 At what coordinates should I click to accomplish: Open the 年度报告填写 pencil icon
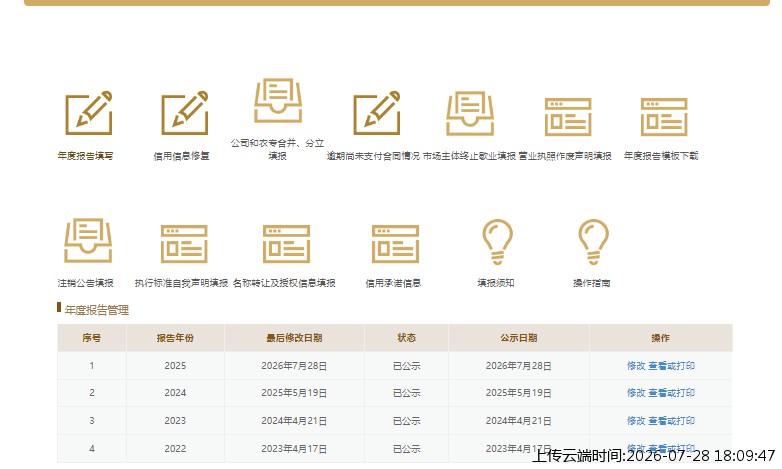pos(89,113)
